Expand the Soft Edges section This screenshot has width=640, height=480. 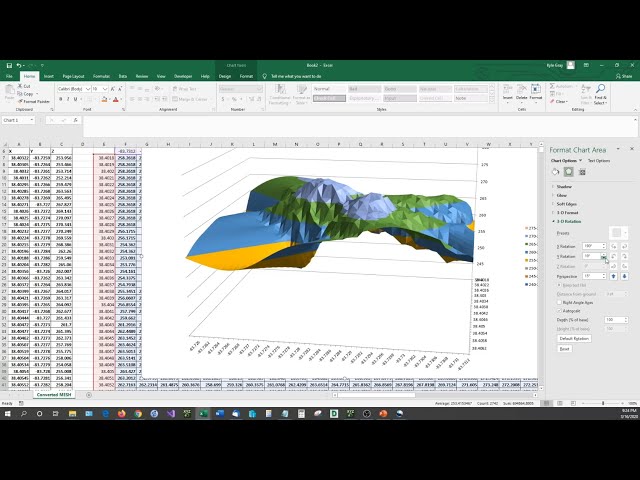point(567,204)
